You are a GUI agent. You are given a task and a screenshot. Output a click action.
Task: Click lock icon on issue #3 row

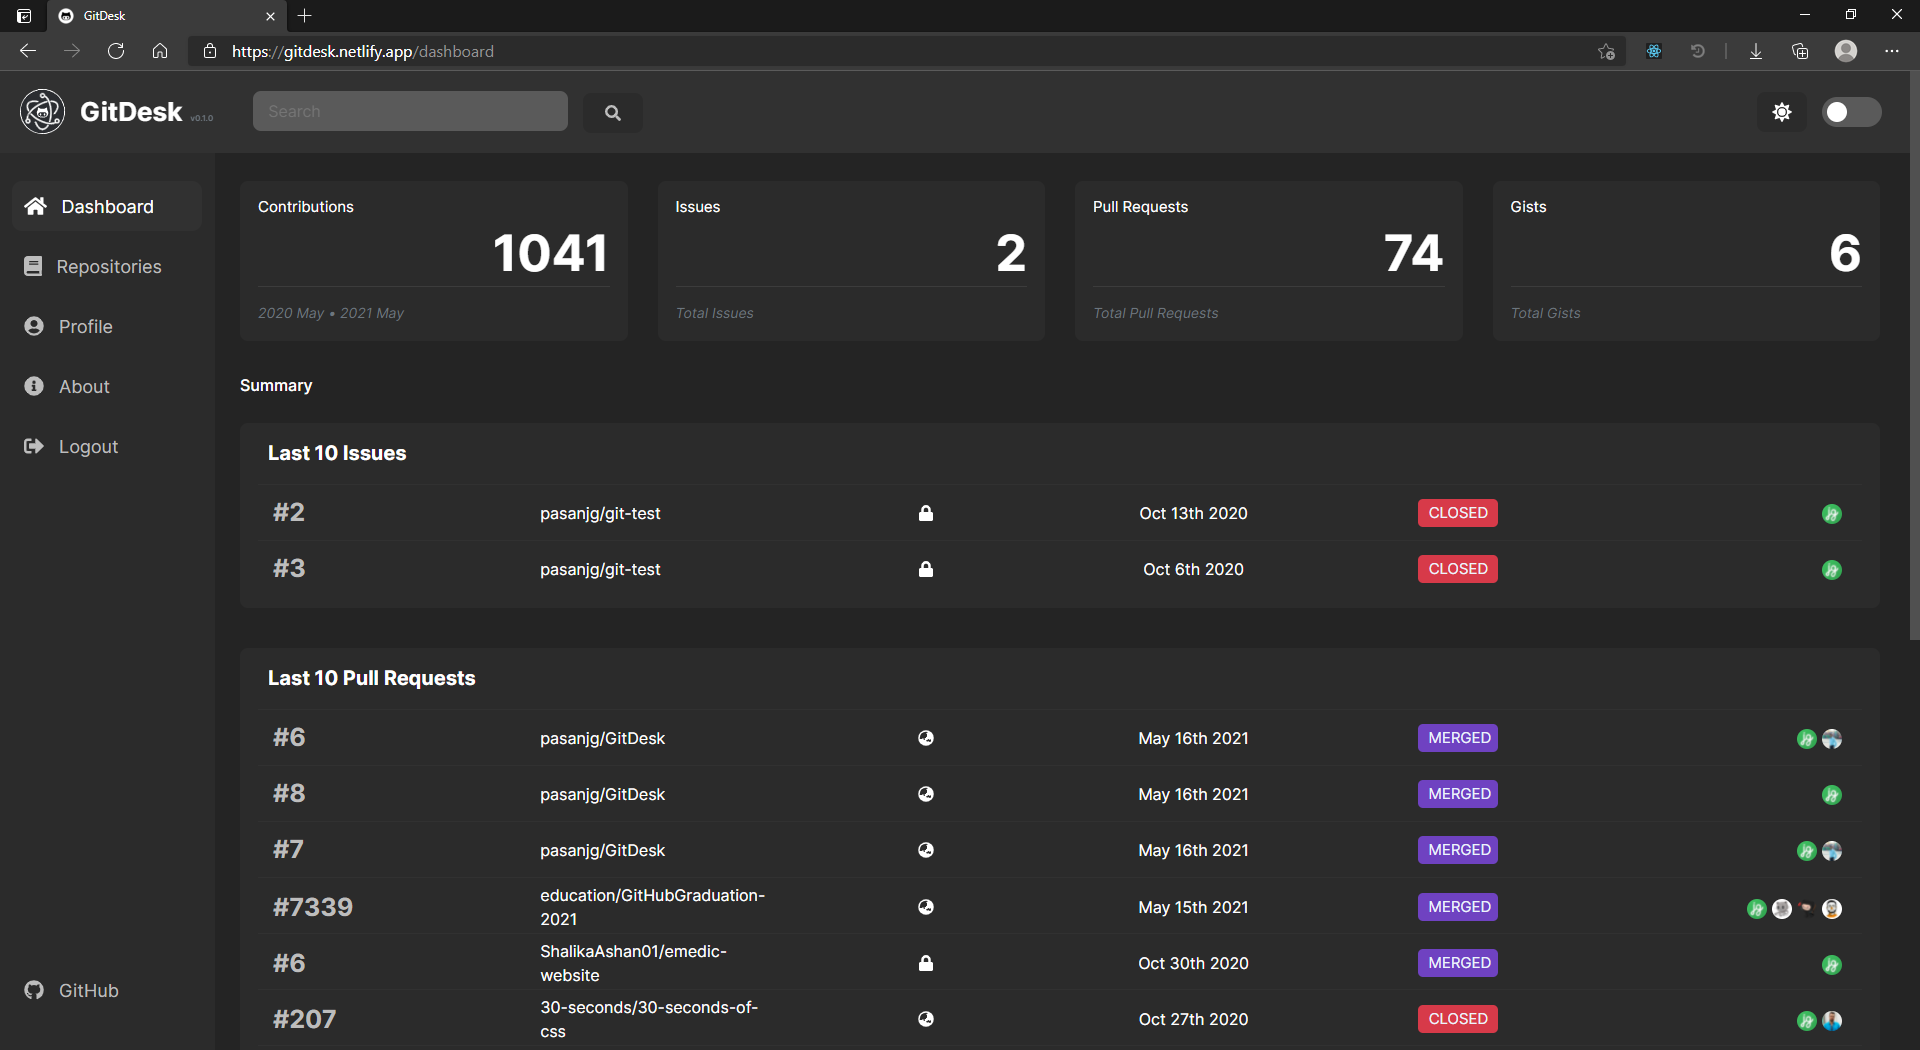point(926,569)
